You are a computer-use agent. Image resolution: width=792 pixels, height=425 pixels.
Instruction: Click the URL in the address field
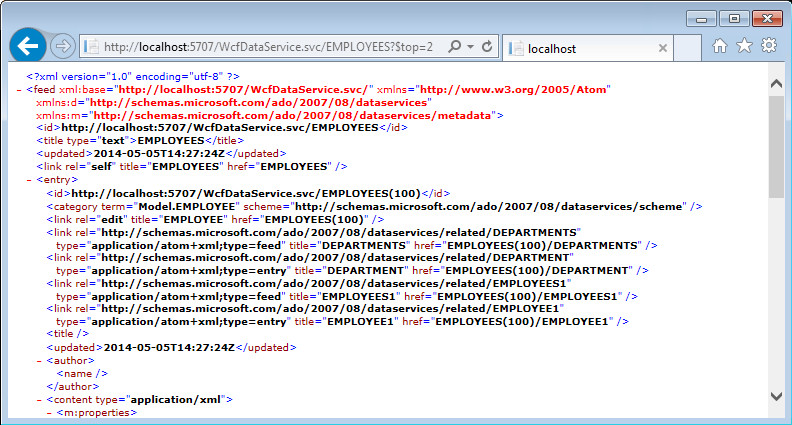(268, 47)
